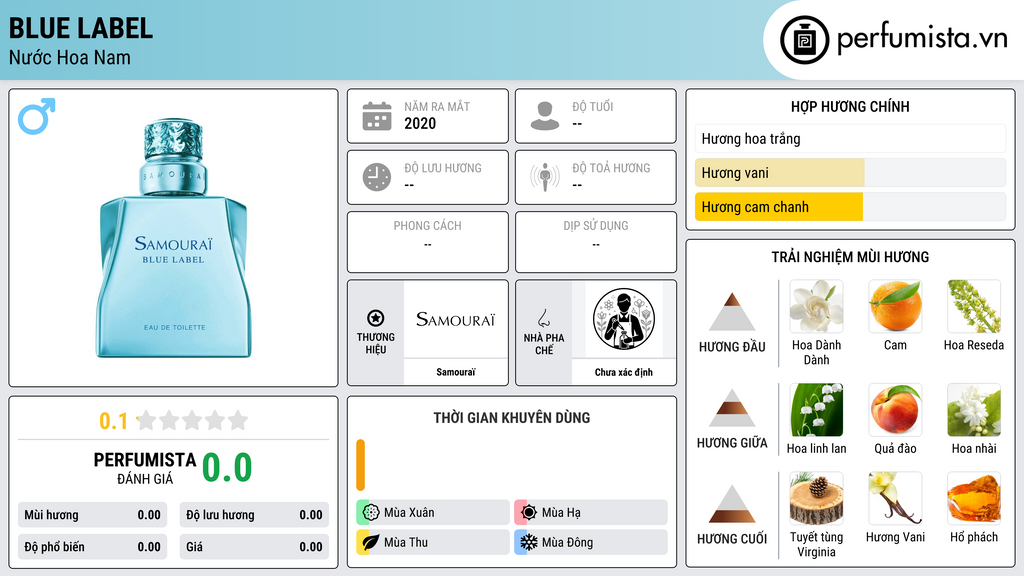Click the Mùa Hạ sun icon
The image size is (1024, 576).
tap(529, 512)
